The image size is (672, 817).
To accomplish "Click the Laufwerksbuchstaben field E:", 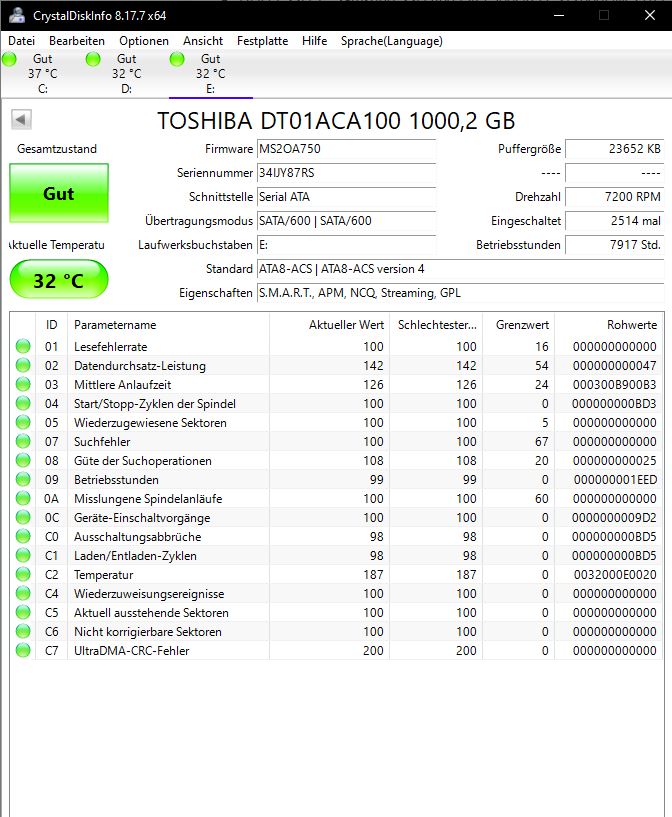I will click(x=346, y=245).
